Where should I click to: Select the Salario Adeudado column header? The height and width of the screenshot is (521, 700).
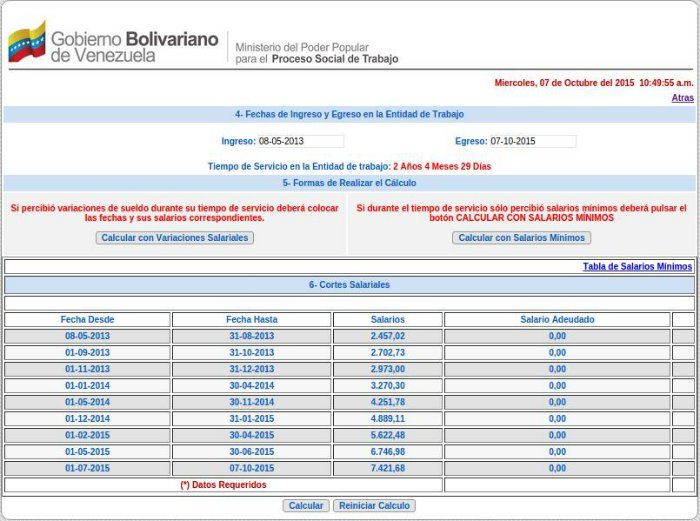pyautogui.click(x=557, y=320)
